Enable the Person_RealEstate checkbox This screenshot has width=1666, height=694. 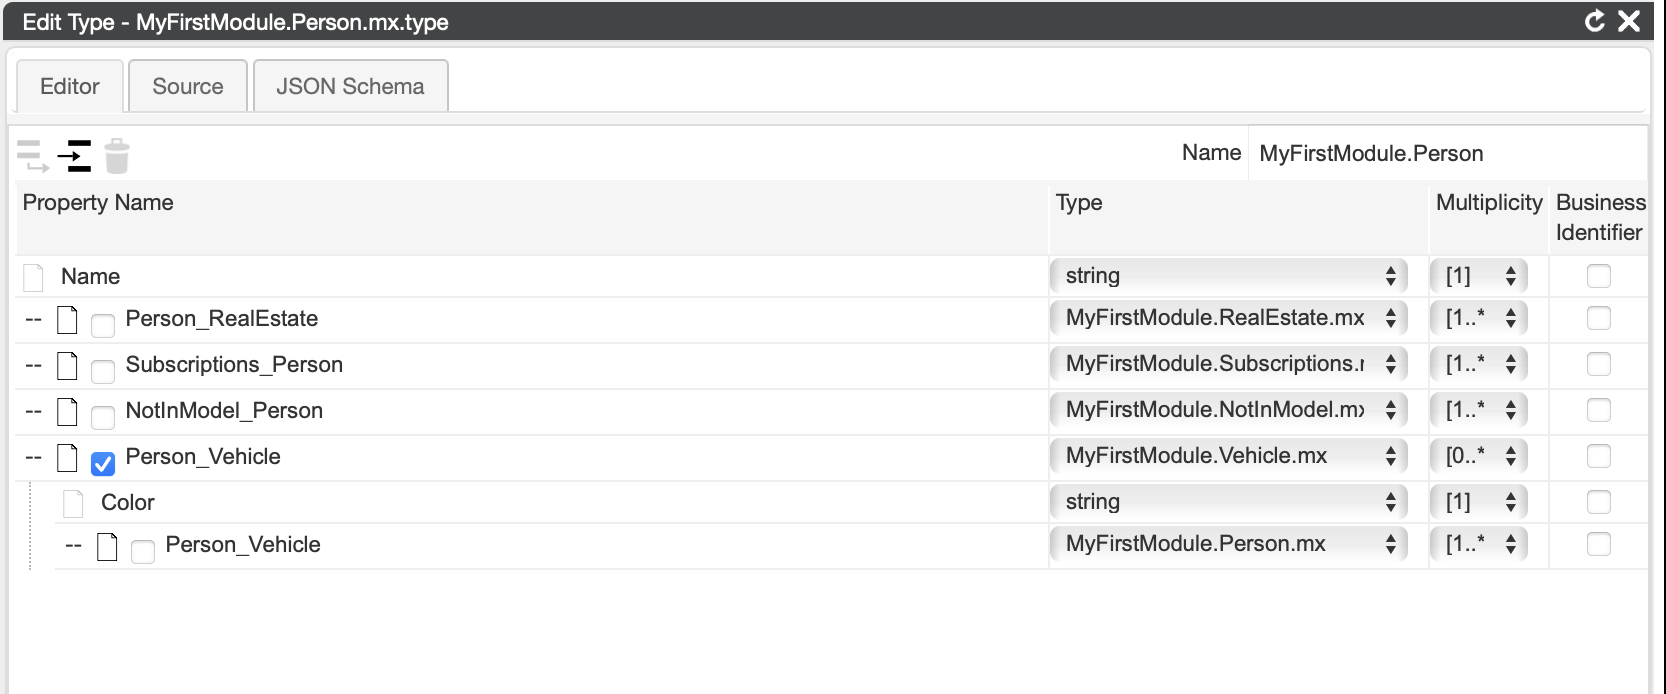click(x=103, y=325)
